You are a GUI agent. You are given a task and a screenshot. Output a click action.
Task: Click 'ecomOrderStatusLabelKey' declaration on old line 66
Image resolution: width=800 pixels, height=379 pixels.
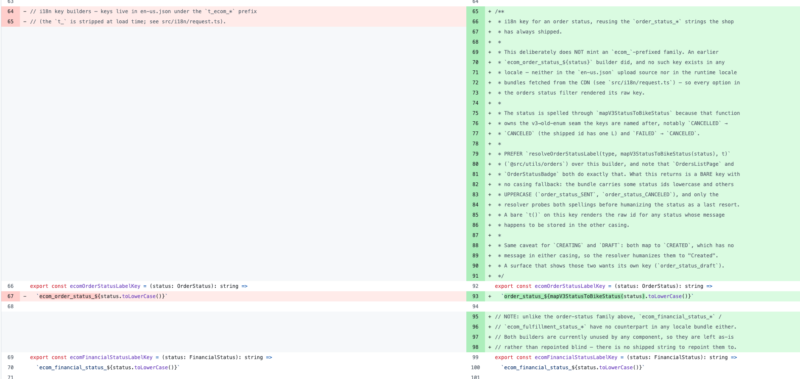click(105, 286)
